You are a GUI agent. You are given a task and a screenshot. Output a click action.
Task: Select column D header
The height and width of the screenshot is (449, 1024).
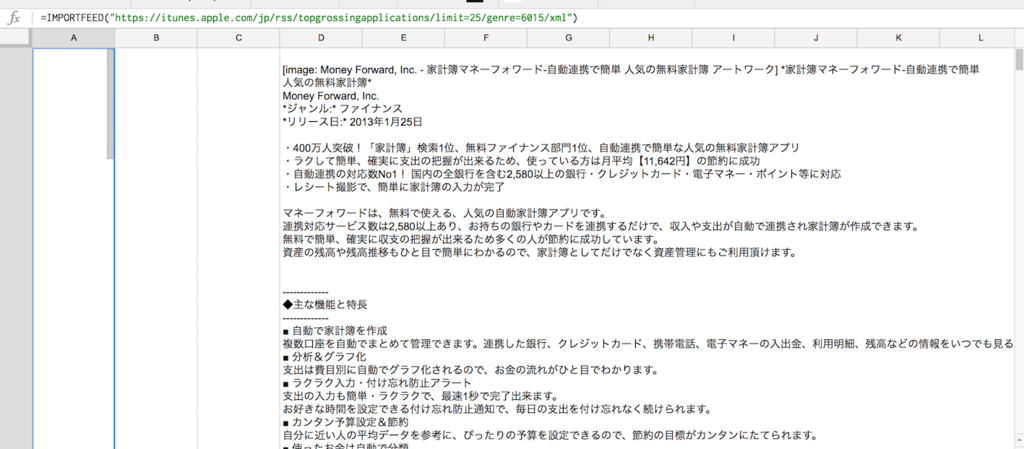pyautogui.click(x=321, y=38)
